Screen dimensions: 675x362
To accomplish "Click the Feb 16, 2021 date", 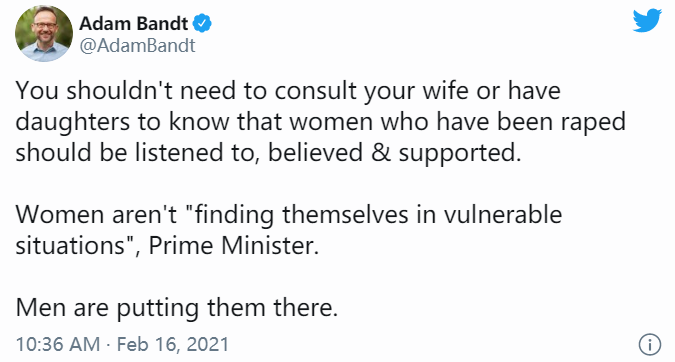I will click(173, 344).
